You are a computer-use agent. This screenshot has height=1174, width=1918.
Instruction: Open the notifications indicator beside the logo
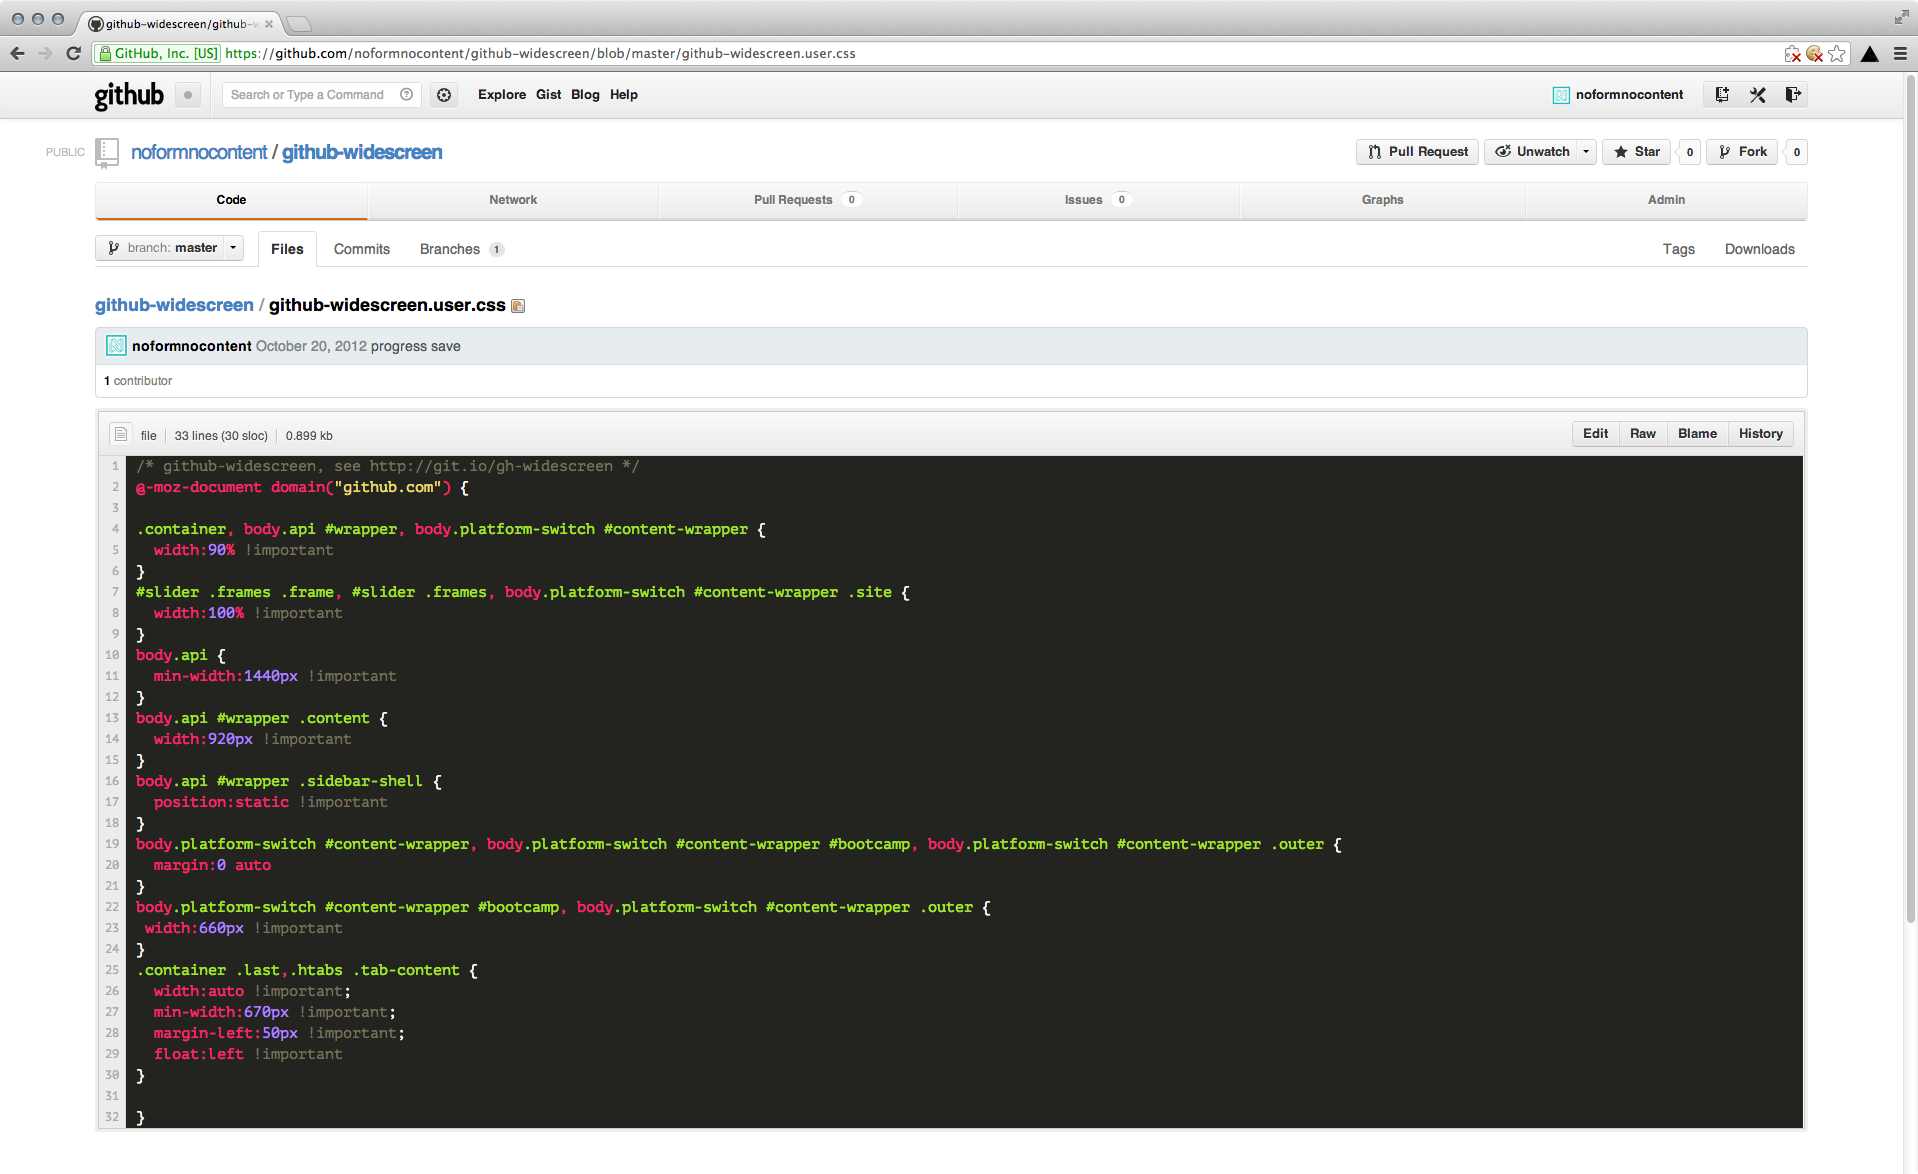187,95
